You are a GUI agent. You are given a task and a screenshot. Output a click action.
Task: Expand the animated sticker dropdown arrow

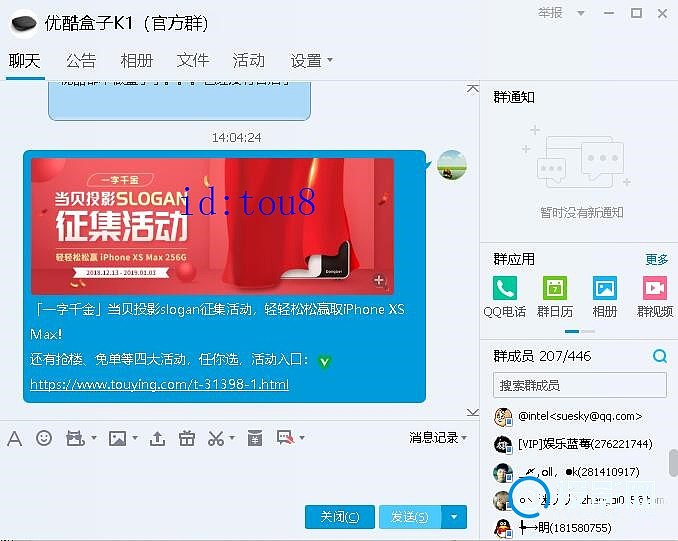point(94,438)
